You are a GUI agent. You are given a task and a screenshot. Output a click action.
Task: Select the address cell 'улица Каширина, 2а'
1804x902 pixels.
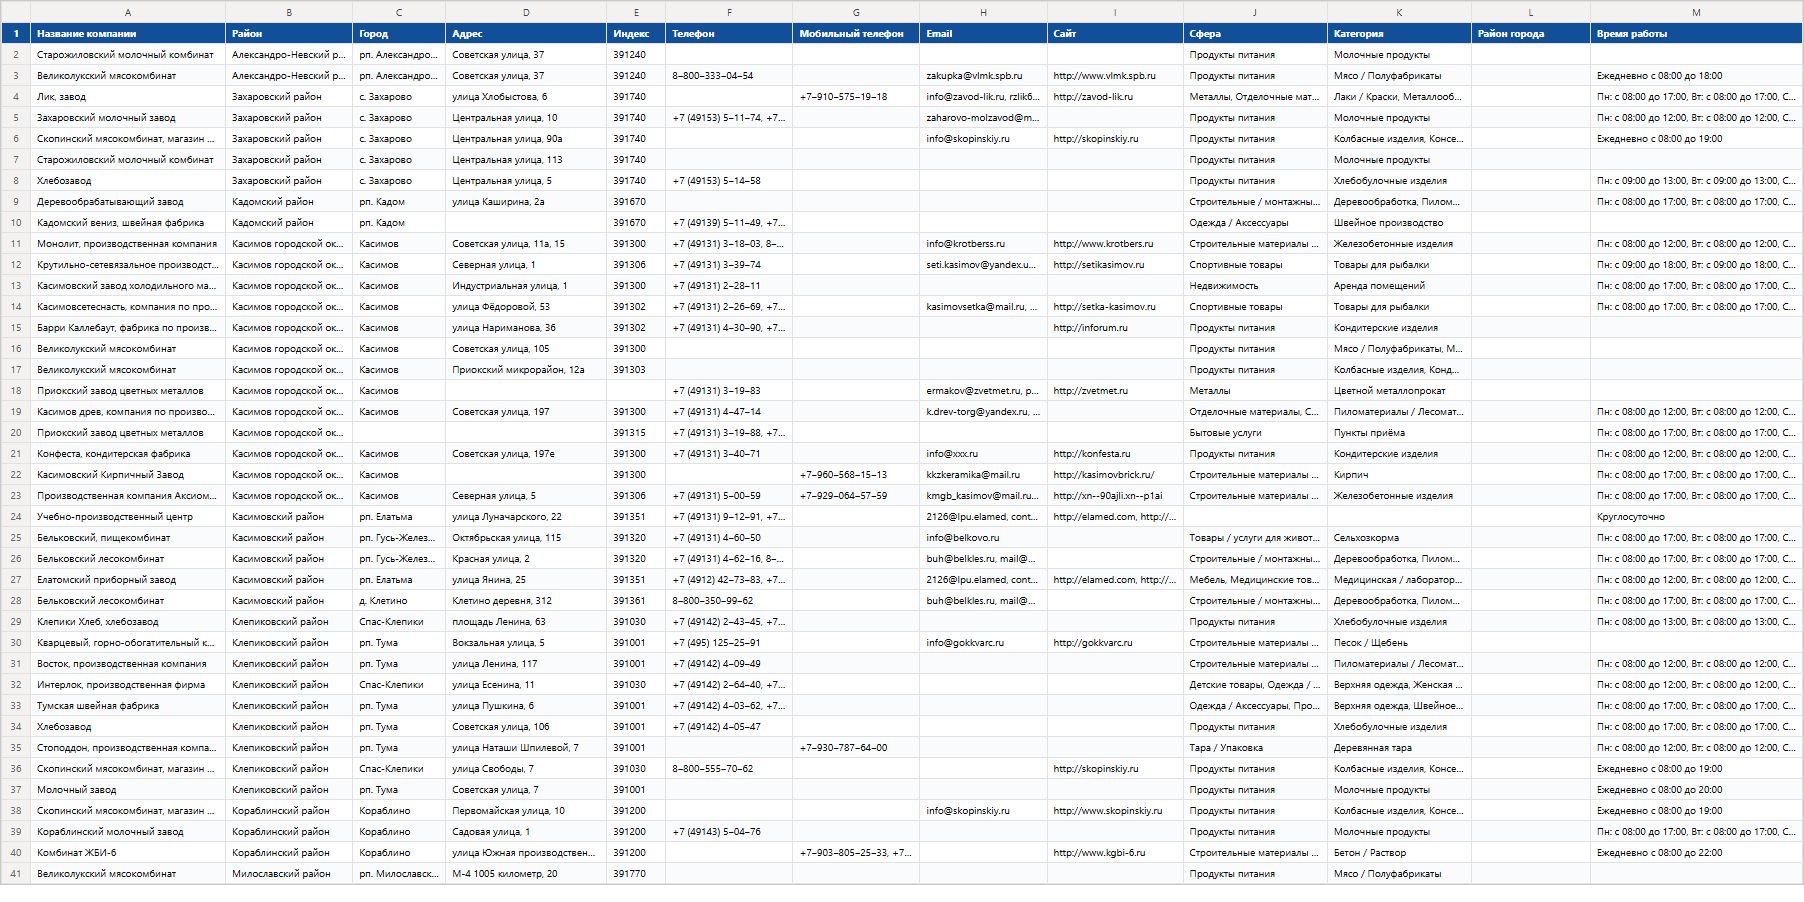click(526, 202)
